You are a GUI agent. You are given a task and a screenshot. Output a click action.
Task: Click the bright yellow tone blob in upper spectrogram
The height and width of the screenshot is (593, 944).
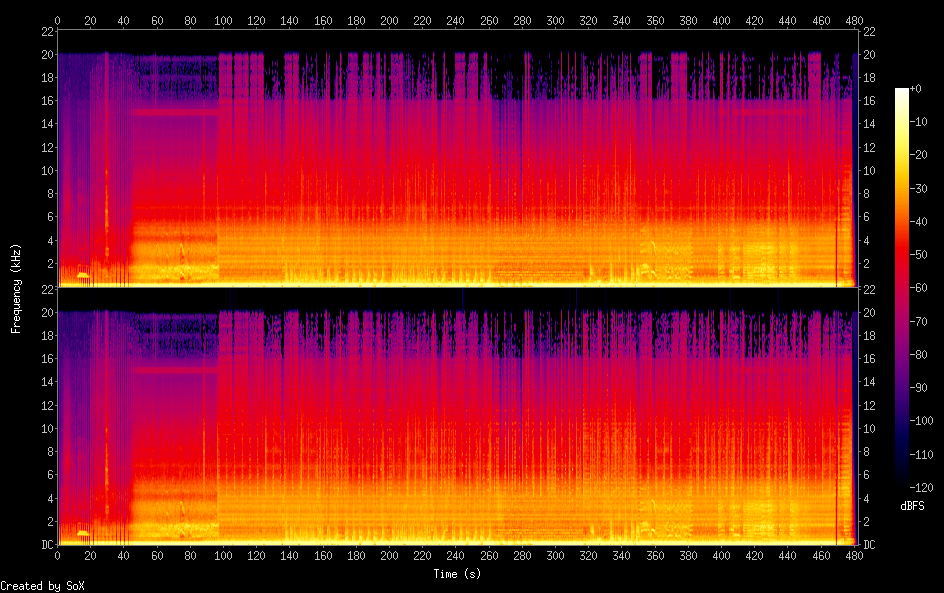pyautogui.click(x=83, y=275)
